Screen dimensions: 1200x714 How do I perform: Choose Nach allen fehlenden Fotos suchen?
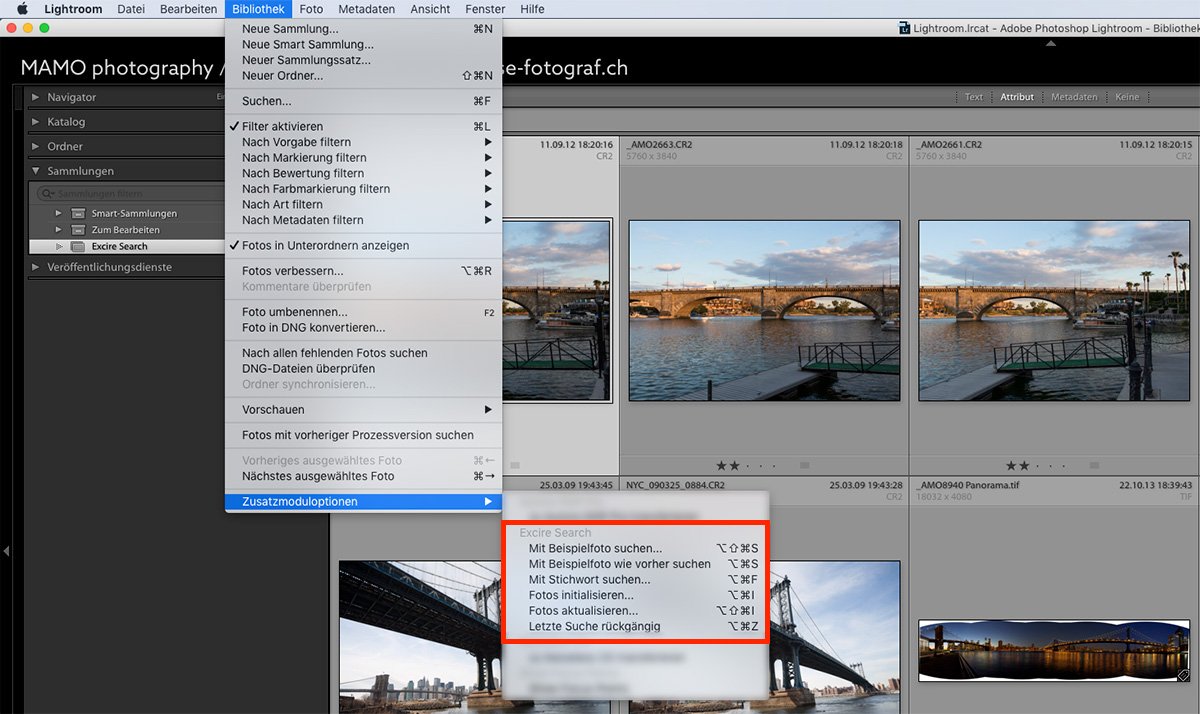pos(364,353)
